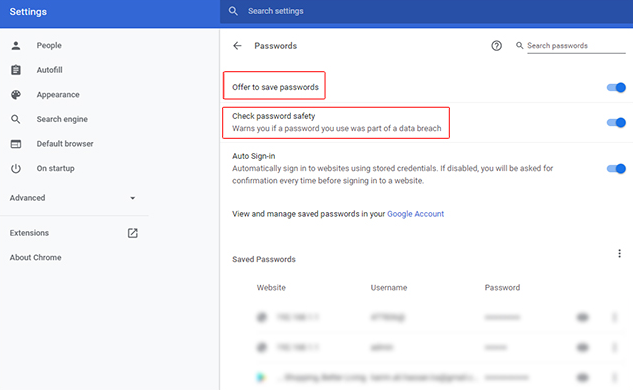
Task: Switch off the Auto Sign-in toggle
Action: [616, 168]
